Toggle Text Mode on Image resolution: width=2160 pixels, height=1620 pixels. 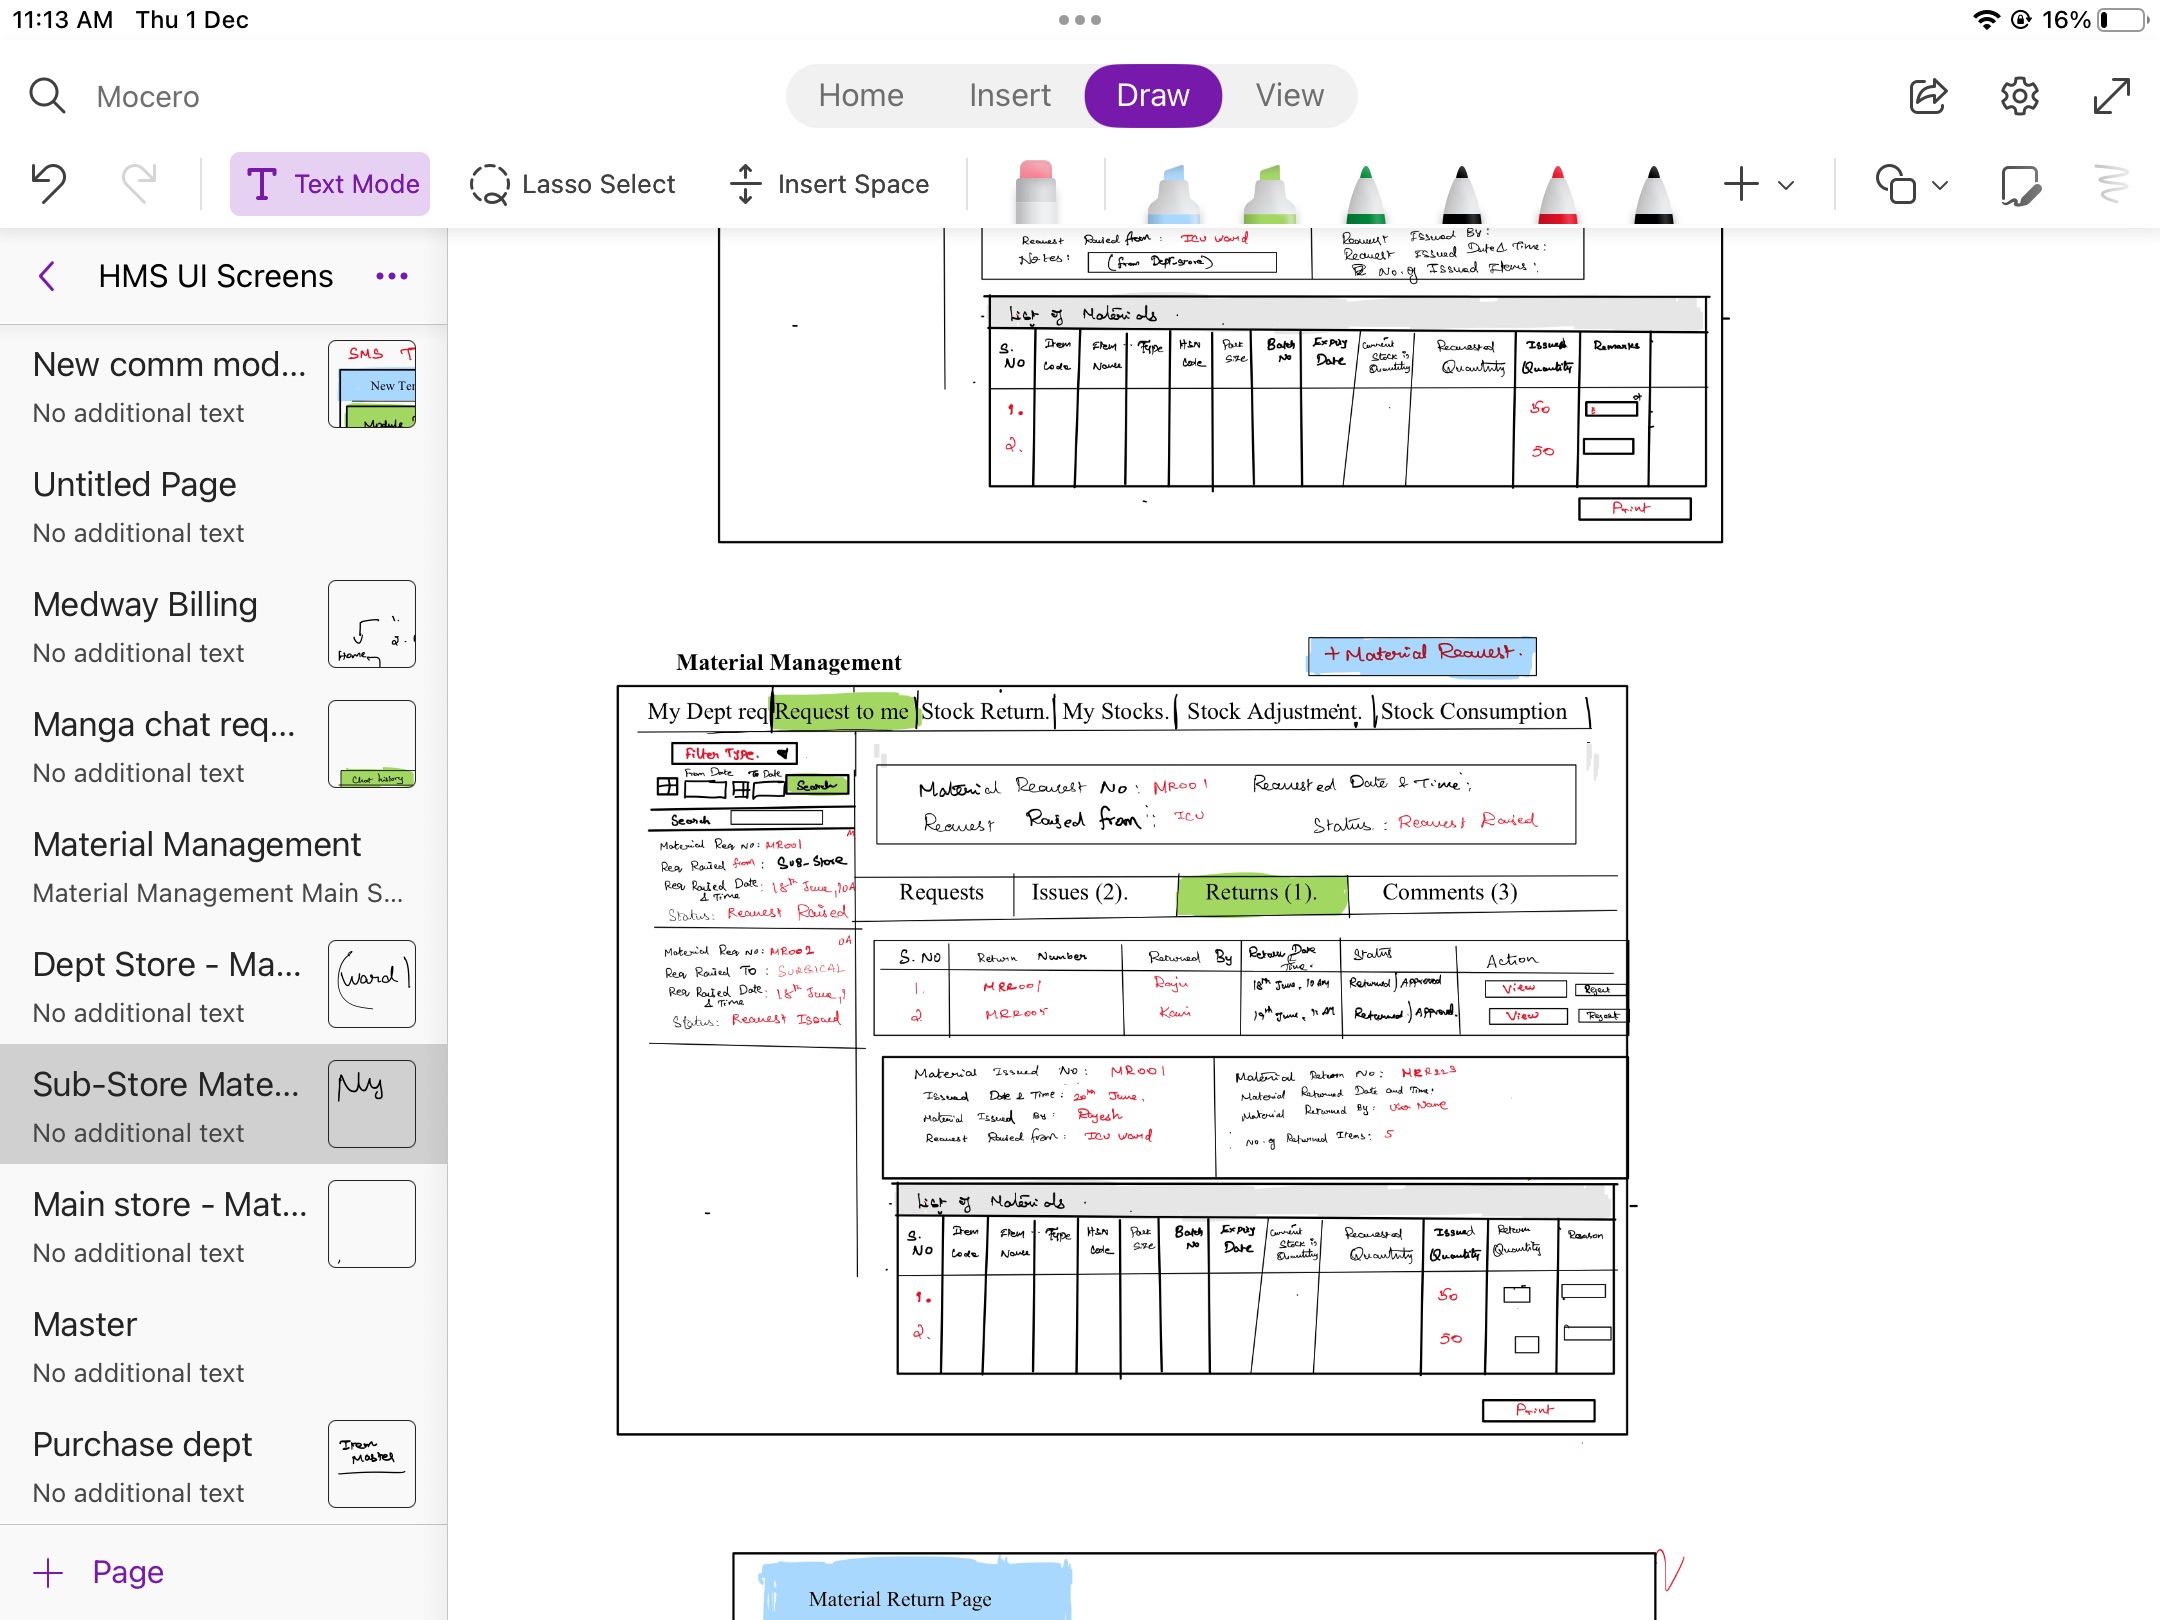(330, 185)
